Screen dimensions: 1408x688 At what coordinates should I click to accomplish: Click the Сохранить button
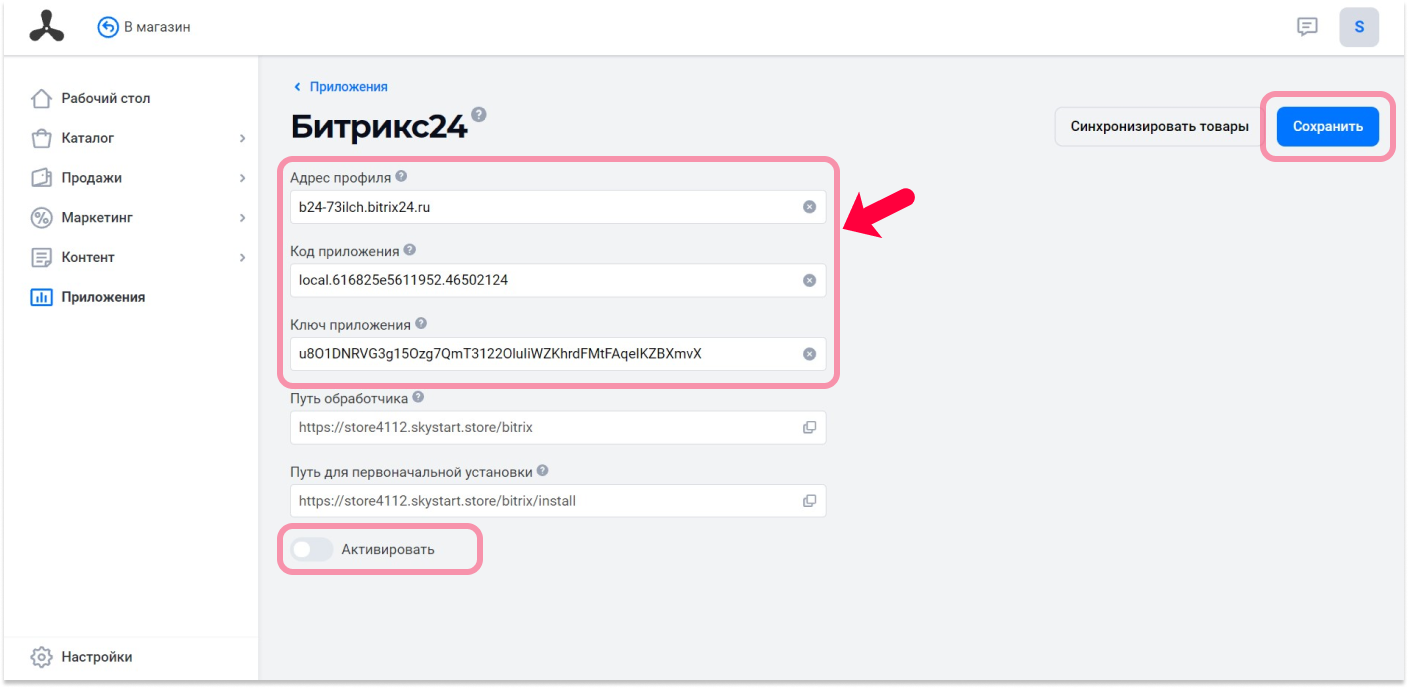(1328, 127)
